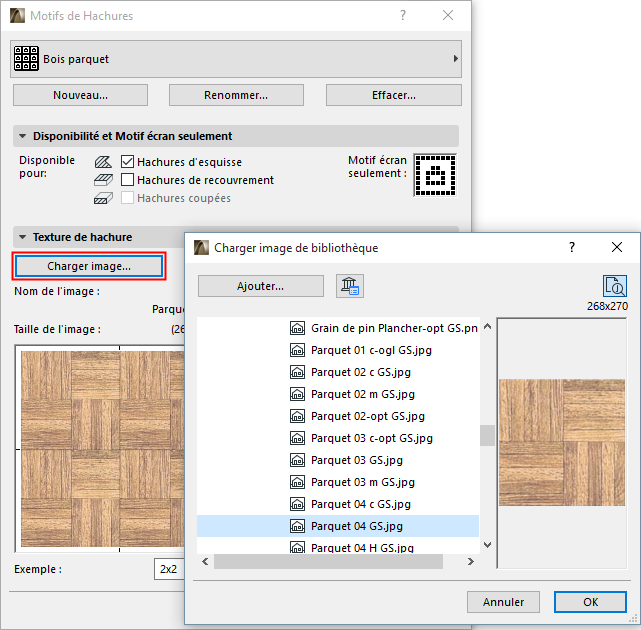
Task: Click the file list scroll down arrow
Action: tap(487, 545)
